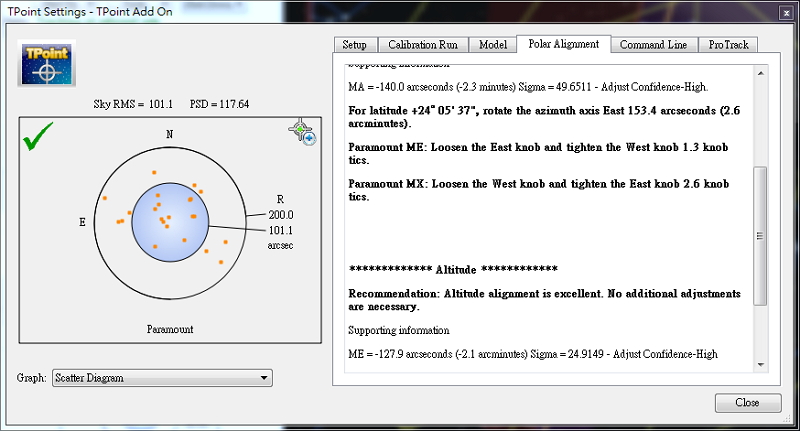Click the 200.0 radius label
Viewport: 800px width, 431px height.
point(281,215)
